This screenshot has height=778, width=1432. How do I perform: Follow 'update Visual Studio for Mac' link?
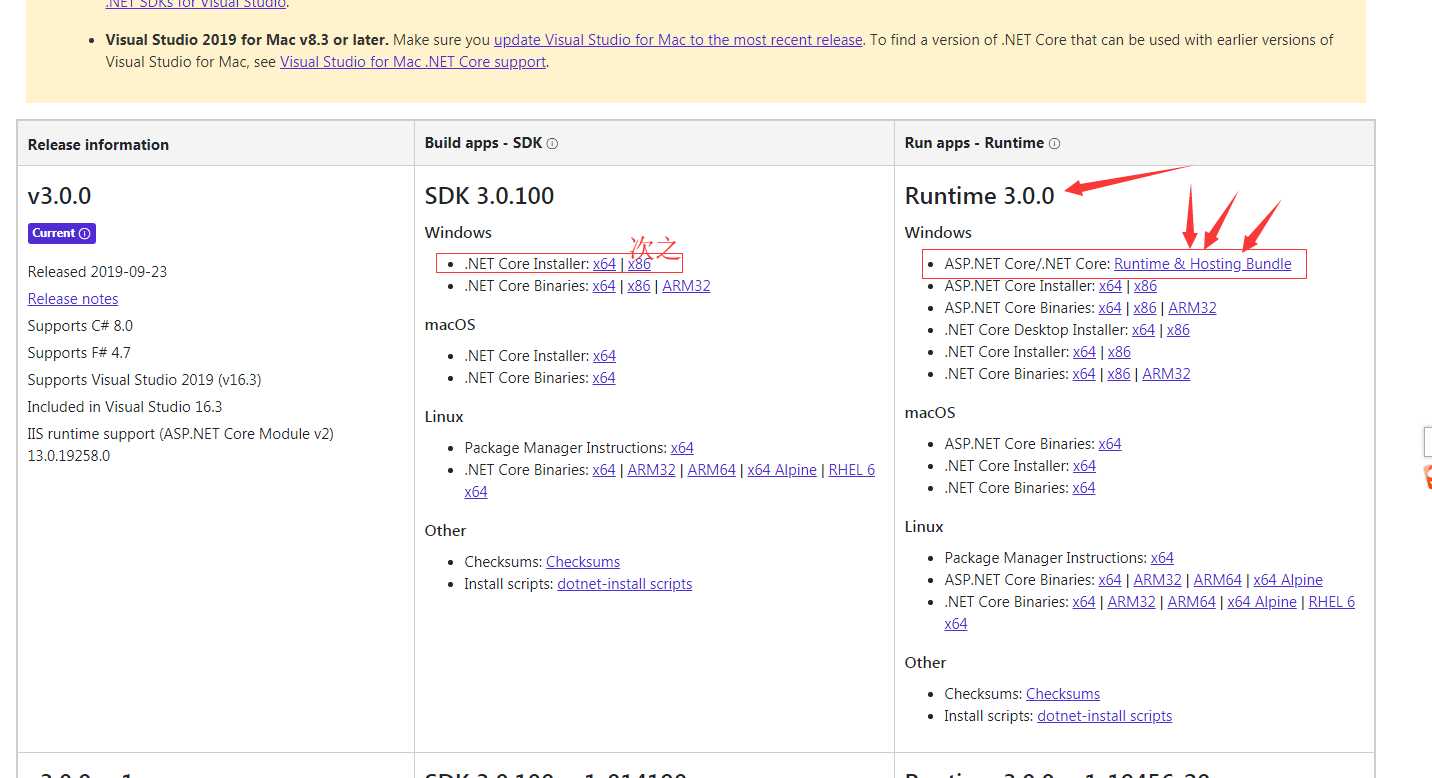pos(678,40)
